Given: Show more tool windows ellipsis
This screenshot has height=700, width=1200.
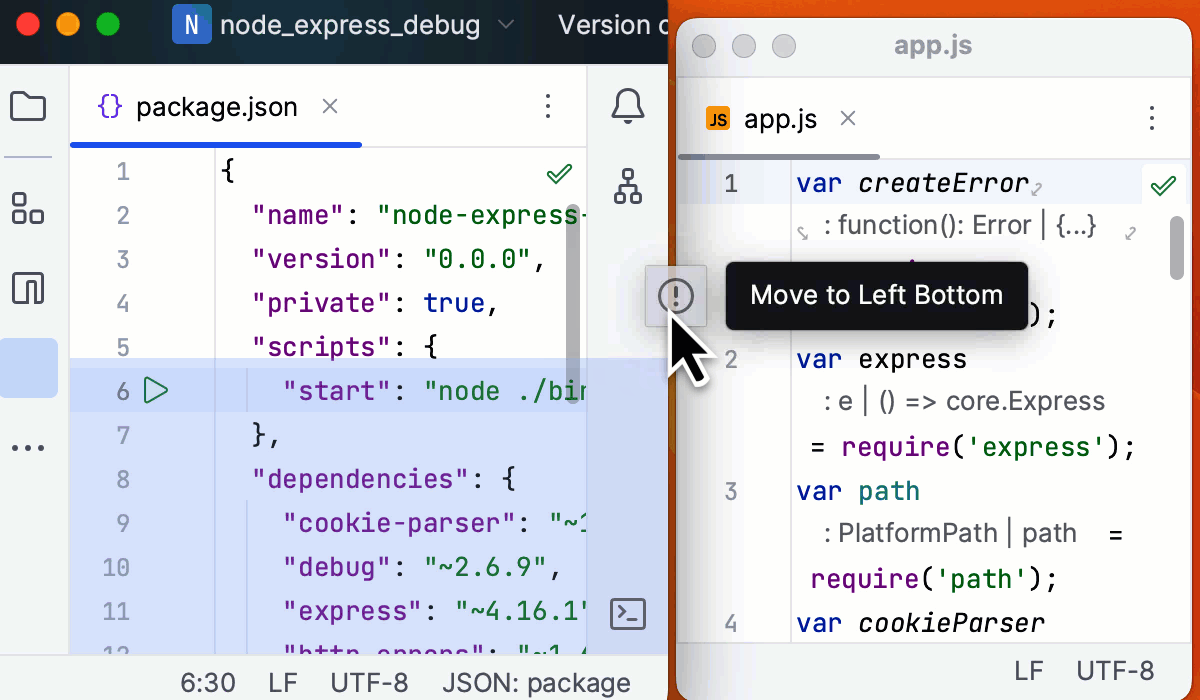Looking at the screenshot, I should coord(28,449).
